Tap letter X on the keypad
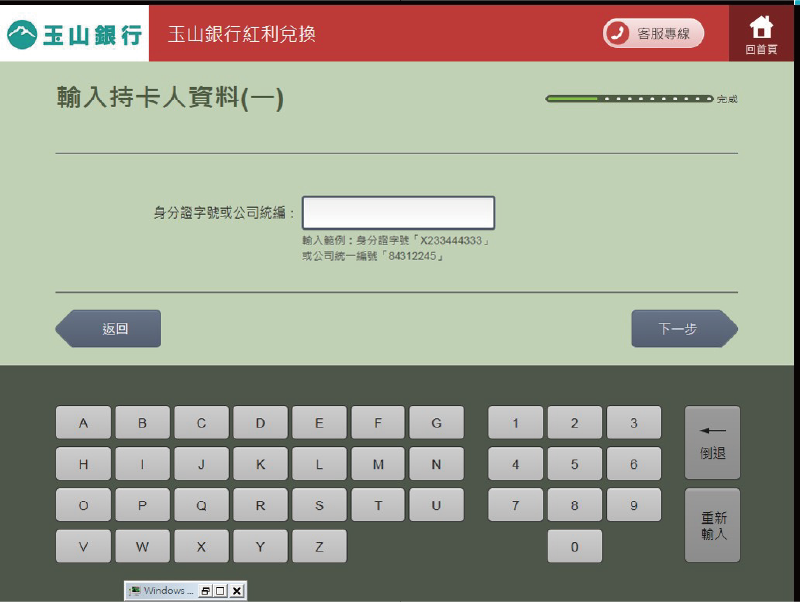800x602 pixels. pos(202,546)
